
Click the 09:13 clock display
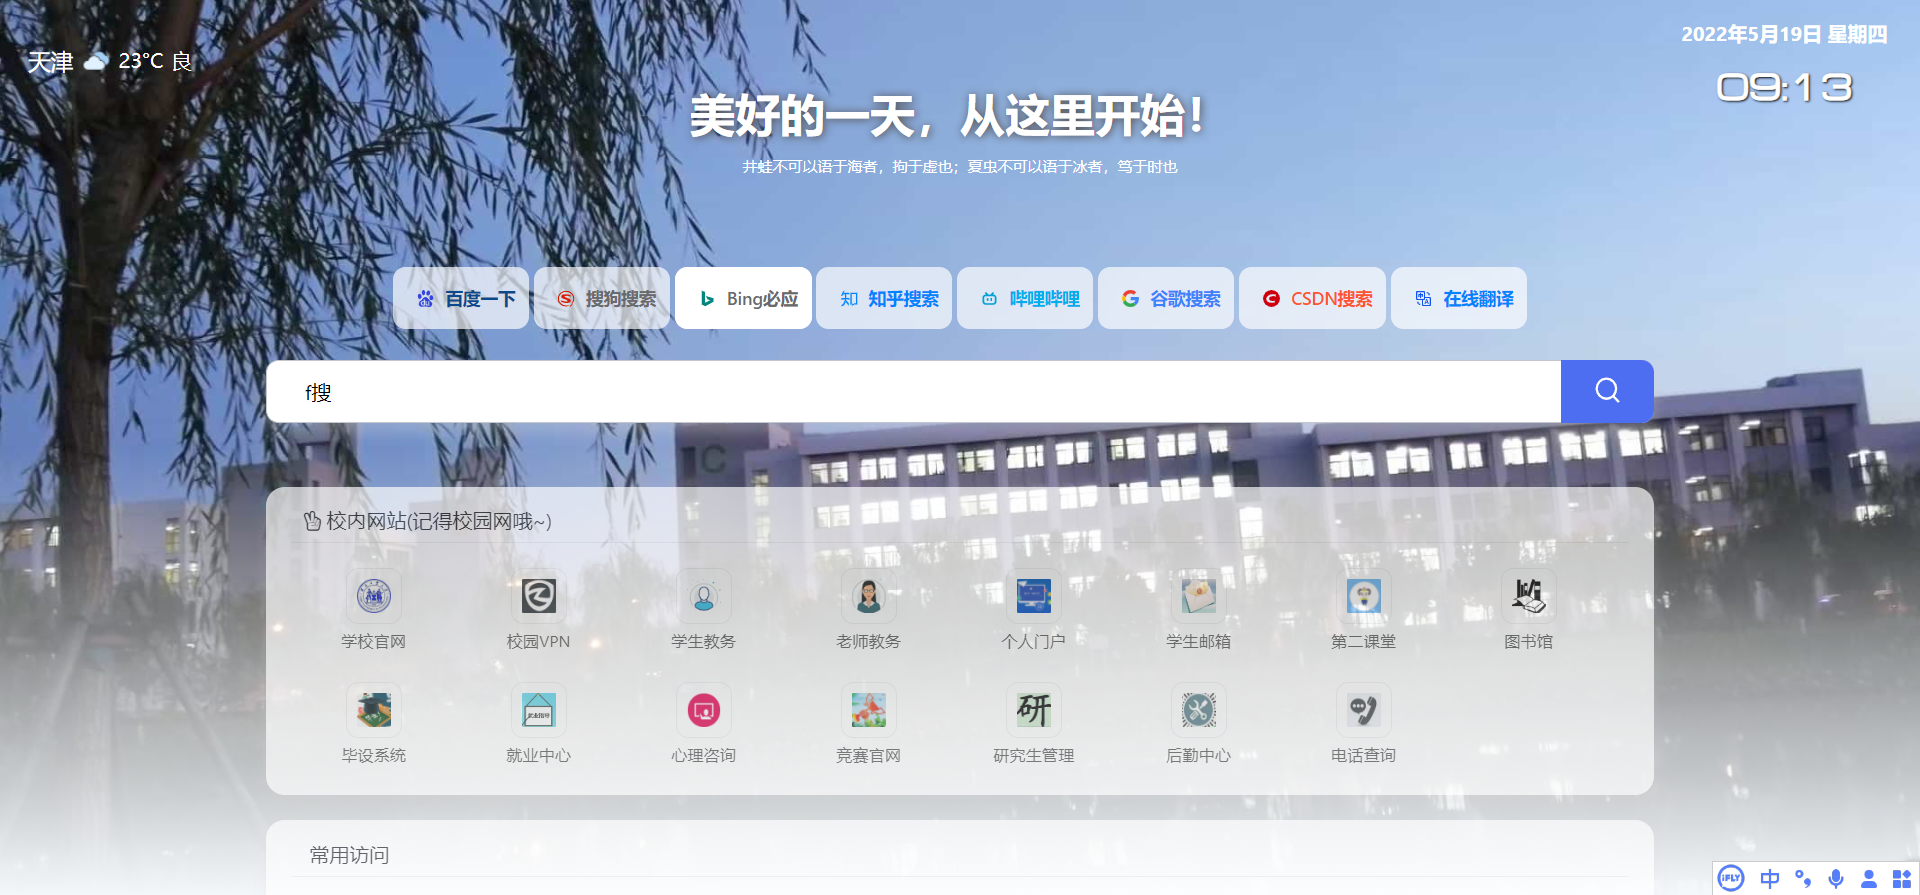click(x=1785, y=88)
